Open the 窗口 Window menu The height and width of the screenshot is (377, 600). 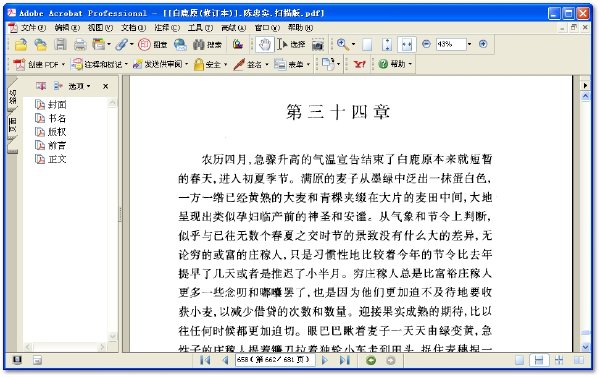pyautogui.click(x=267, y=28)
